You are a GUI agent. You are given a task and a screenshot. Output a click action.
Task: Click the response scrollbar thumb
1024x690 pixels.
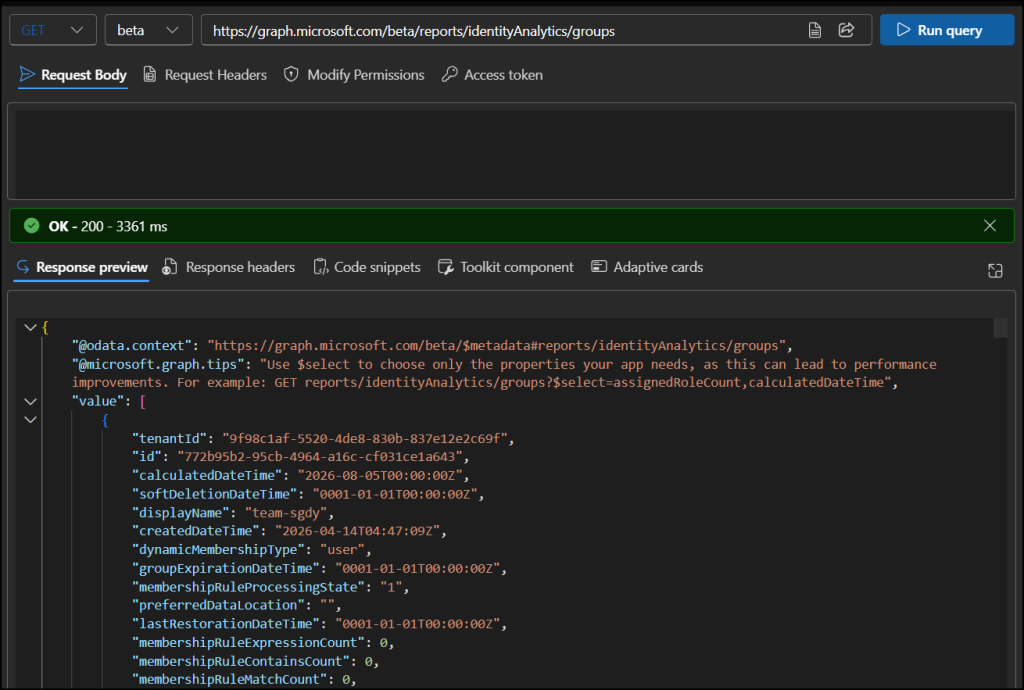click(1000, 328)
